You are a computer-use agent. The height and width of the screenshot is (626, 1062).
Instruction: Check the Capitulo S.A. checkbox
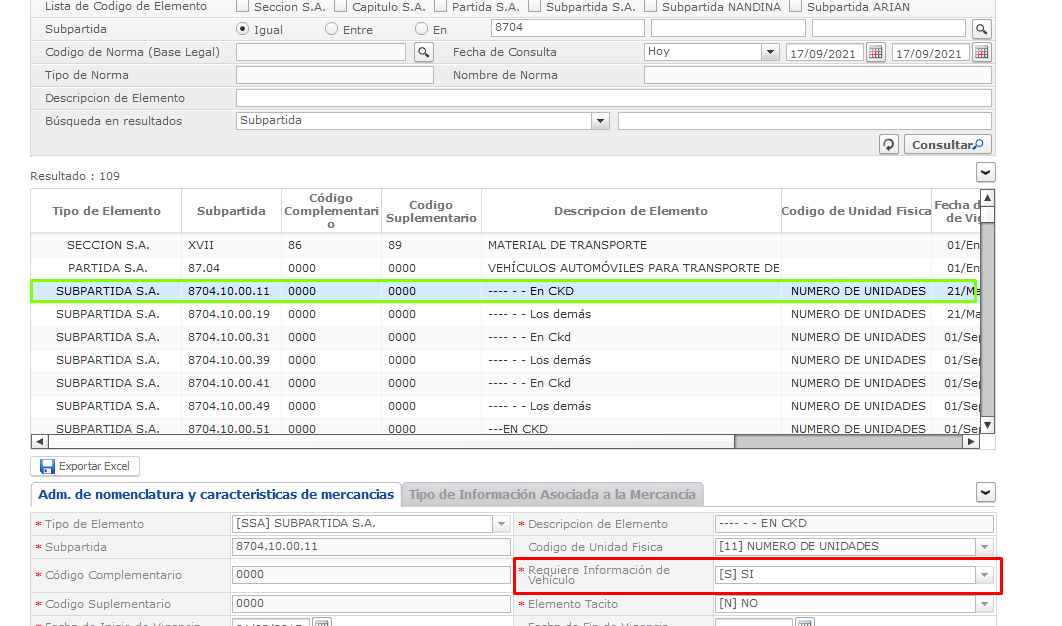(341, 7)
